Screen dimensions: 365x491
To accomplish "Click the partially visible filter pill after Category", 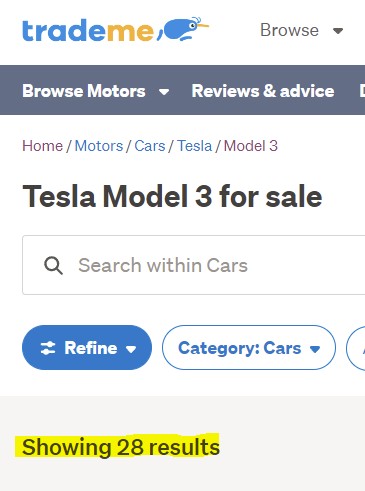I will point(356,348).
